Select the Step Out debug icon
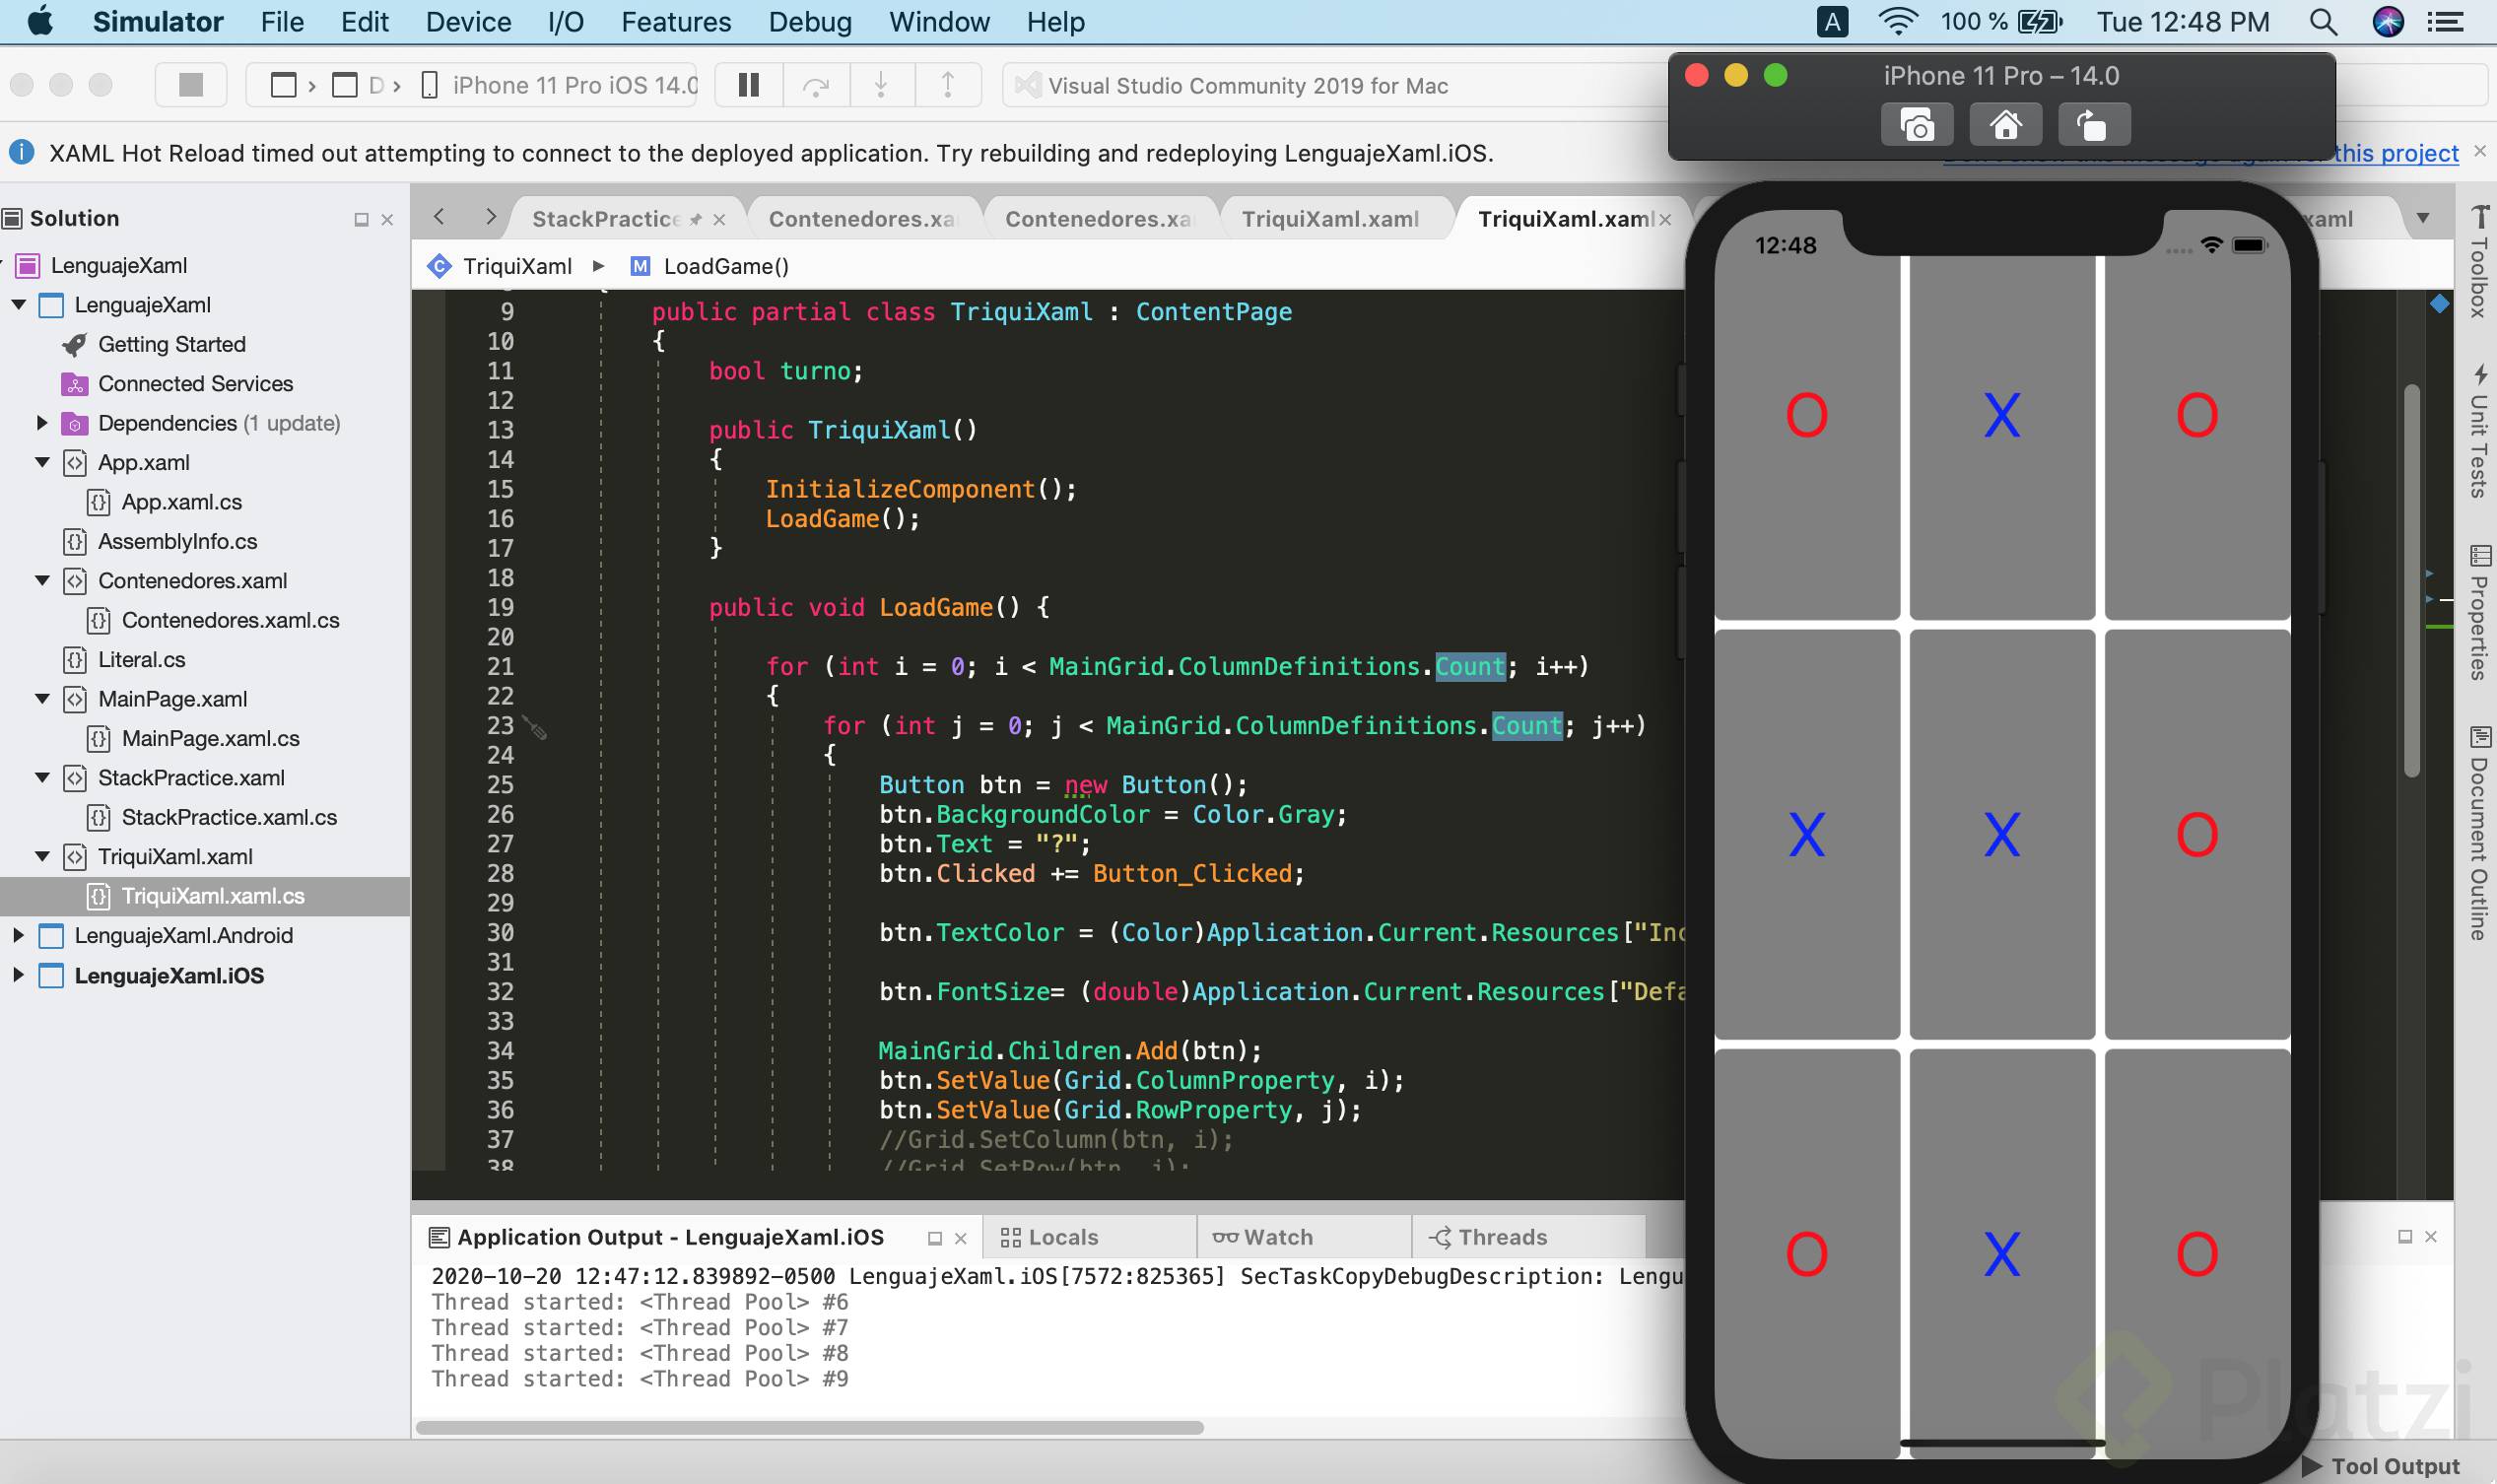This screenshot has height=1484, width=2497. click(x=946, y=85)
